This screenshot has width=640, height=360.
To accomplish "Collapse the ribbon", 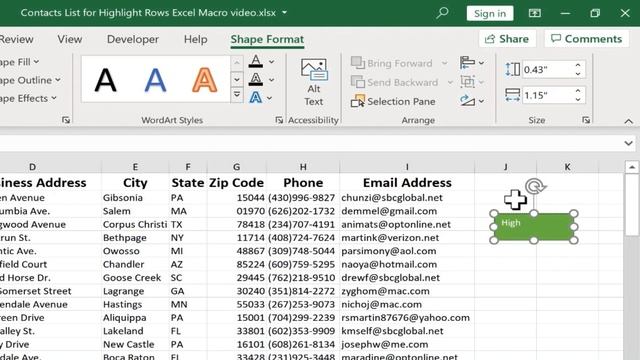I will pos(629,121).
